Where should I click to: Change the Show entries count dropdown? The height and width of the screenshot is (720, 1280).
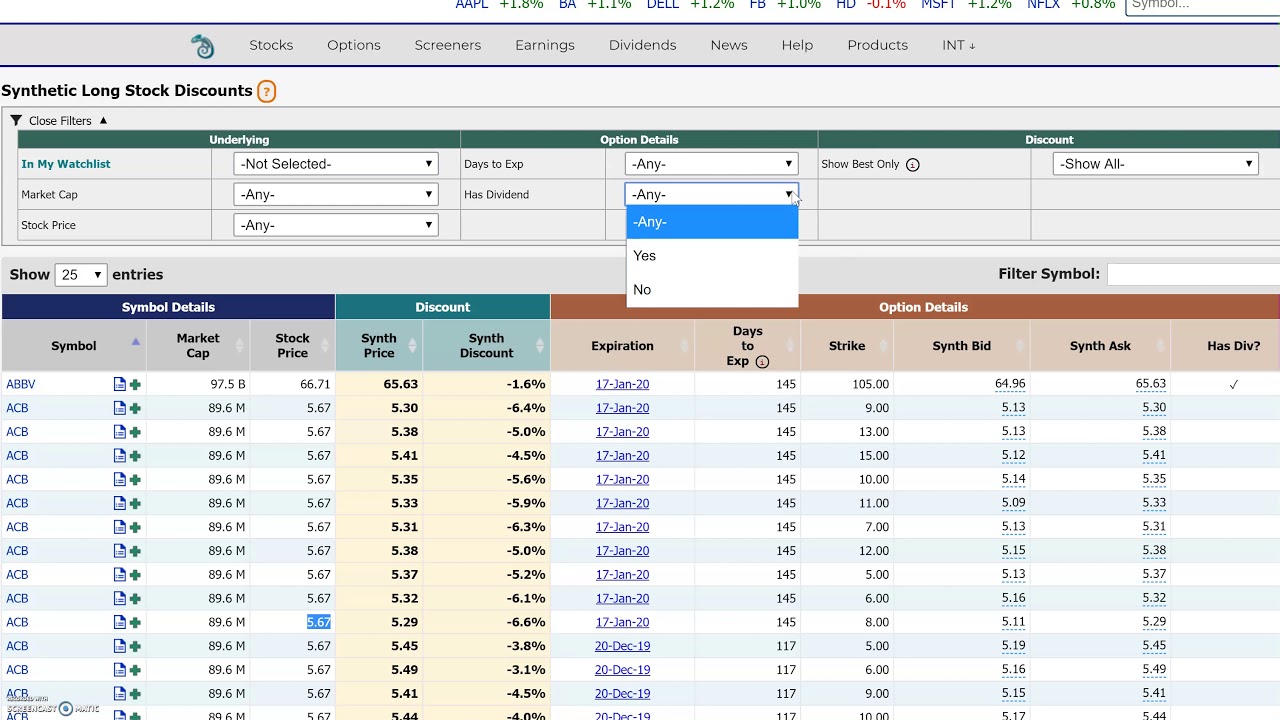point(81,275)
